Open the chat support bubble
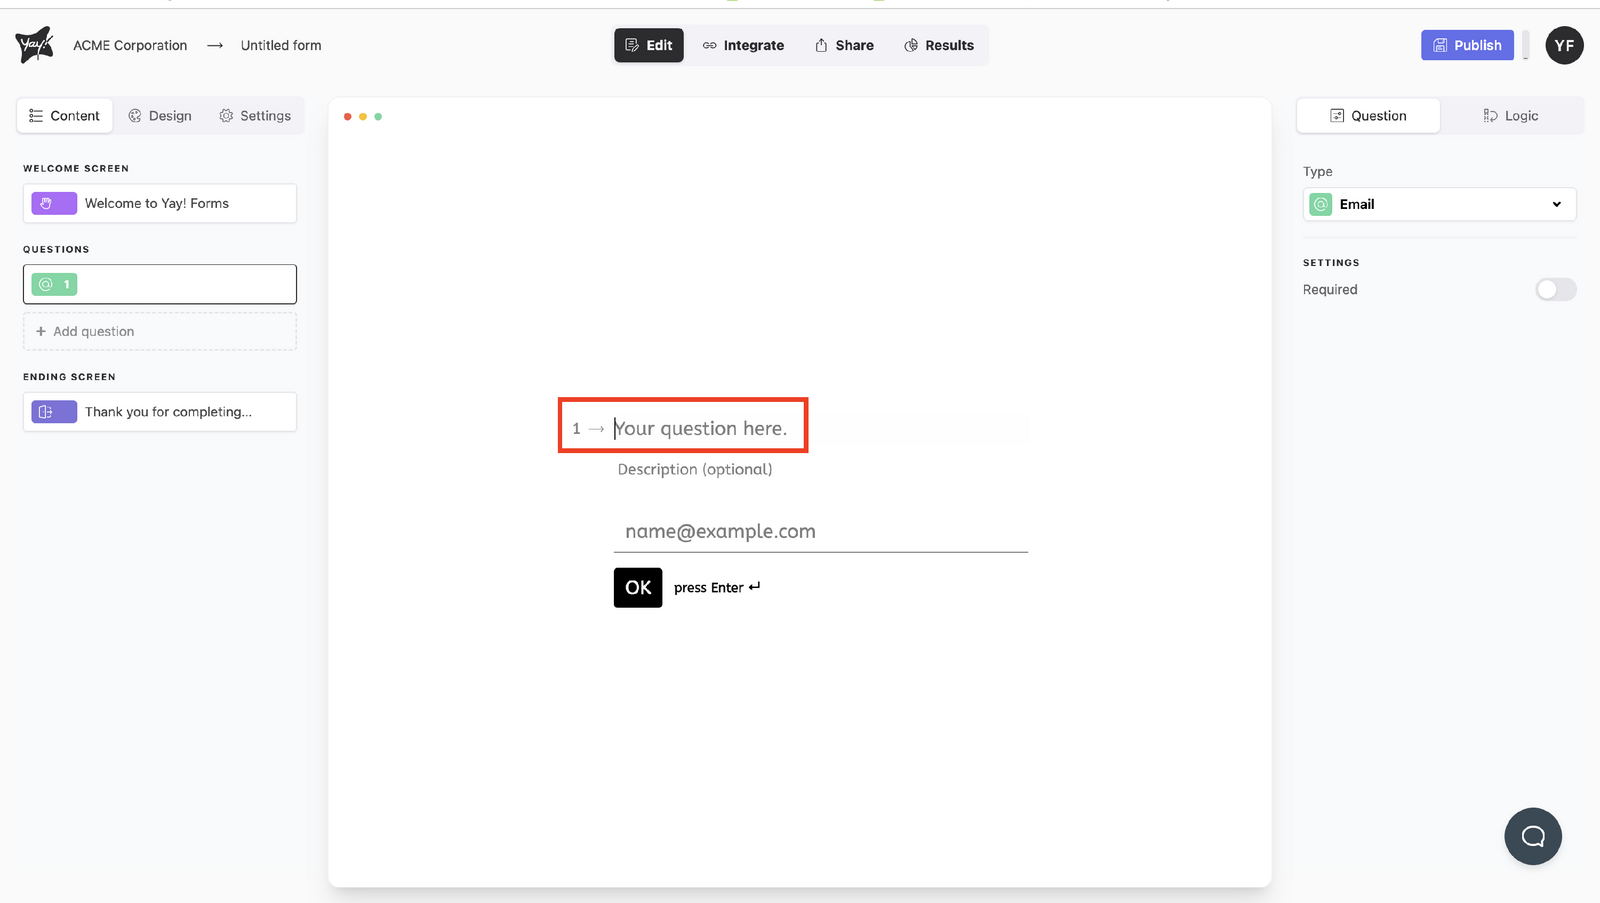1600x903 pixels. point(1532,836)
